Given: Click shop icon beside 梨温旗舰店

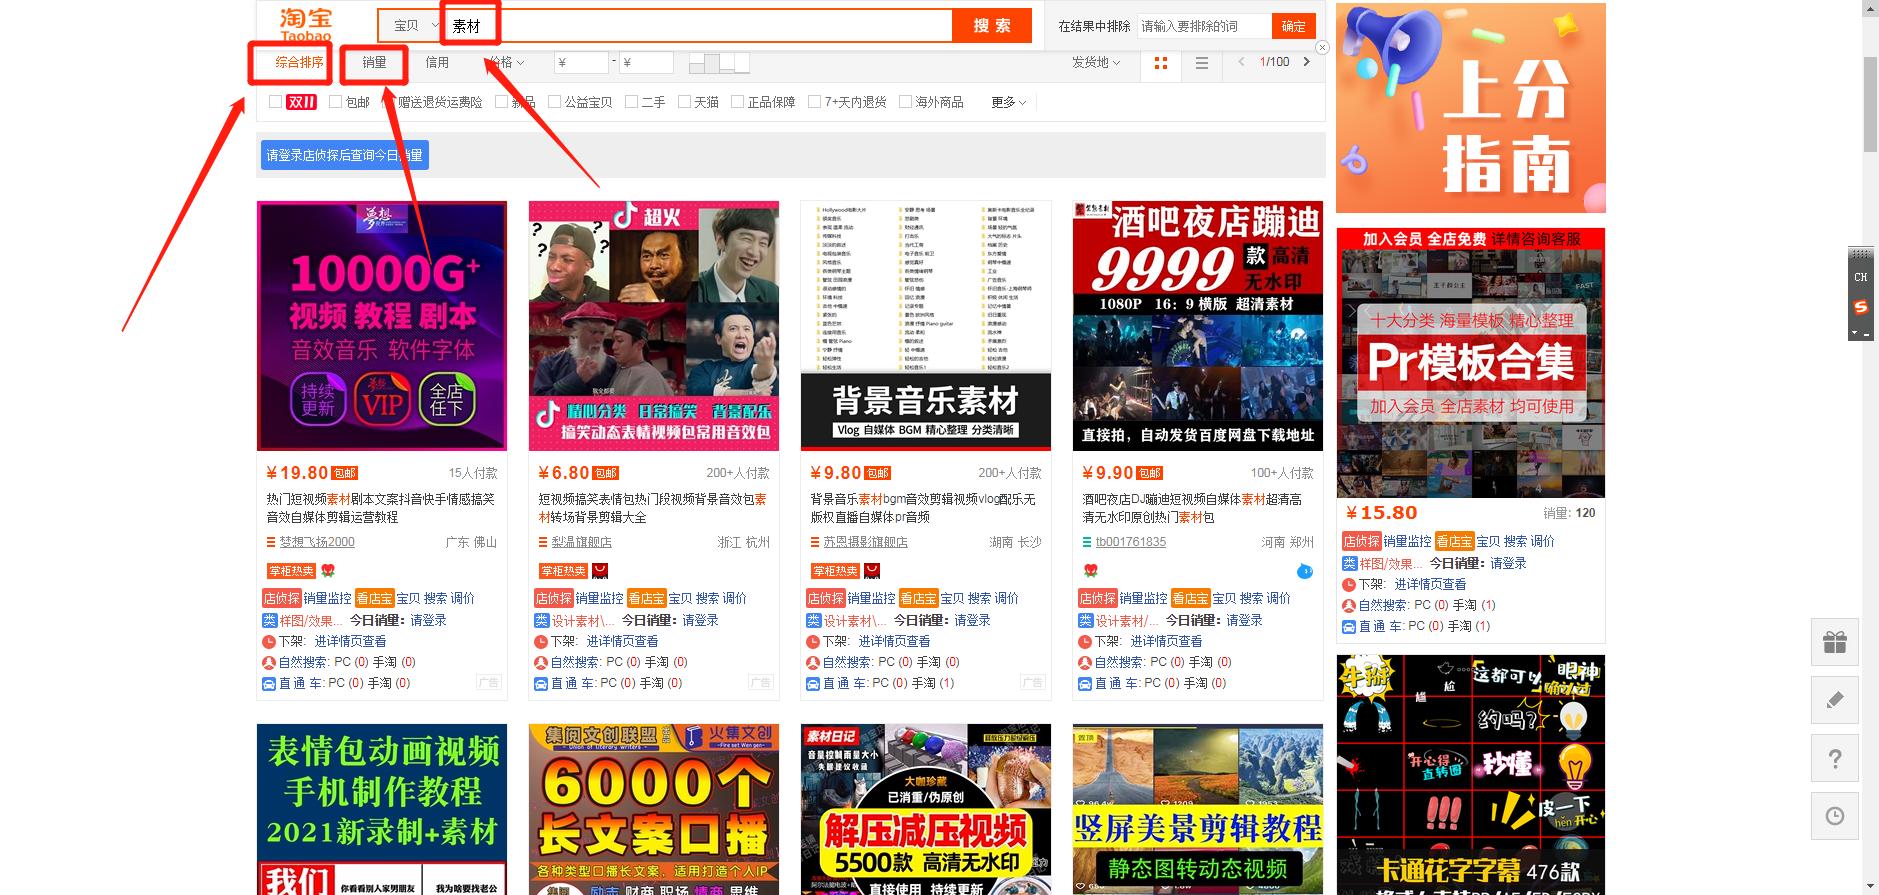Looking at the screenshot, I should click(543, 542).
